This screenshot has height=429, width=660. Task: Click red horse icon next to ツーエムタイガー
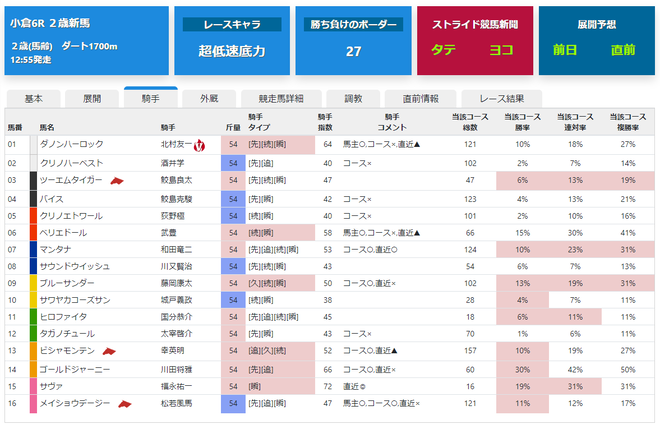click(x=117, y=181)
